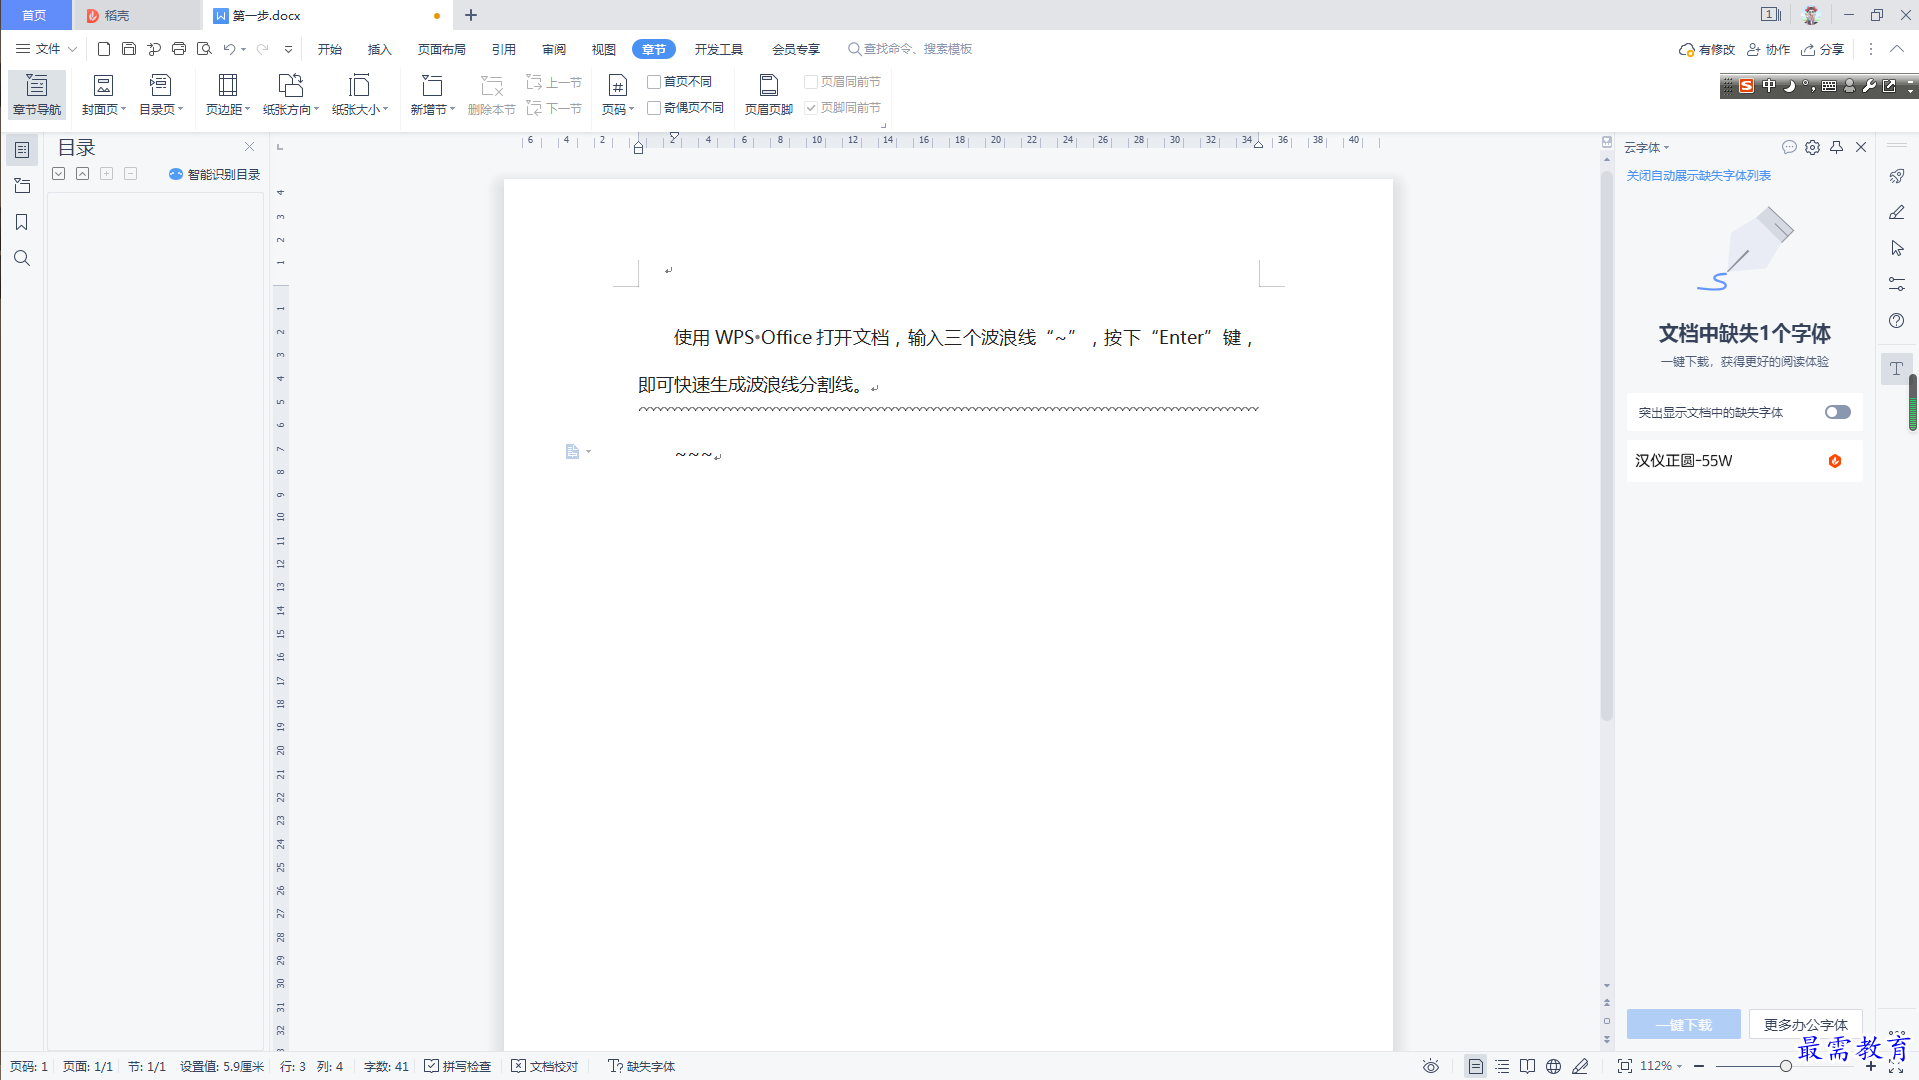Click the pen edit icon on right sidebar
1919x1080 pixels.
1896,212
